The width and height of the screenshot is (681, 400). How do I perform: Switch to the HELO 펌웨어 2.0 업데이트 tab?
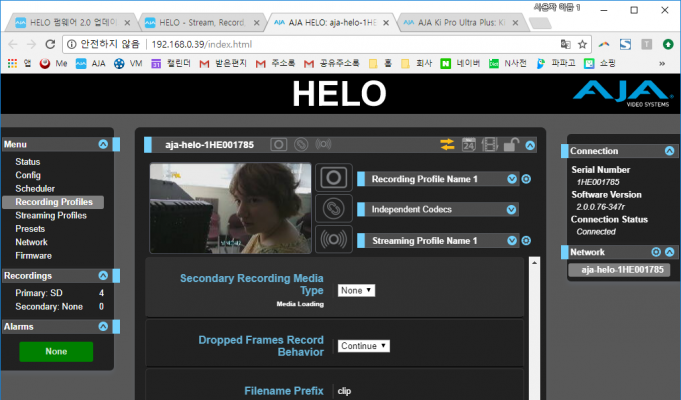tap(73, 23)
